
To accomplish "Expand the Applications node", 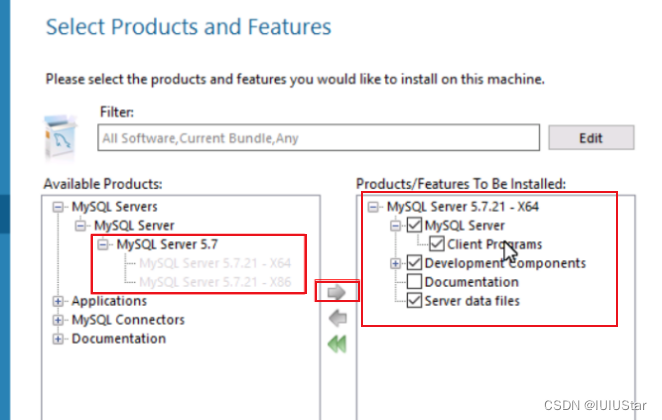I will 58,301.
